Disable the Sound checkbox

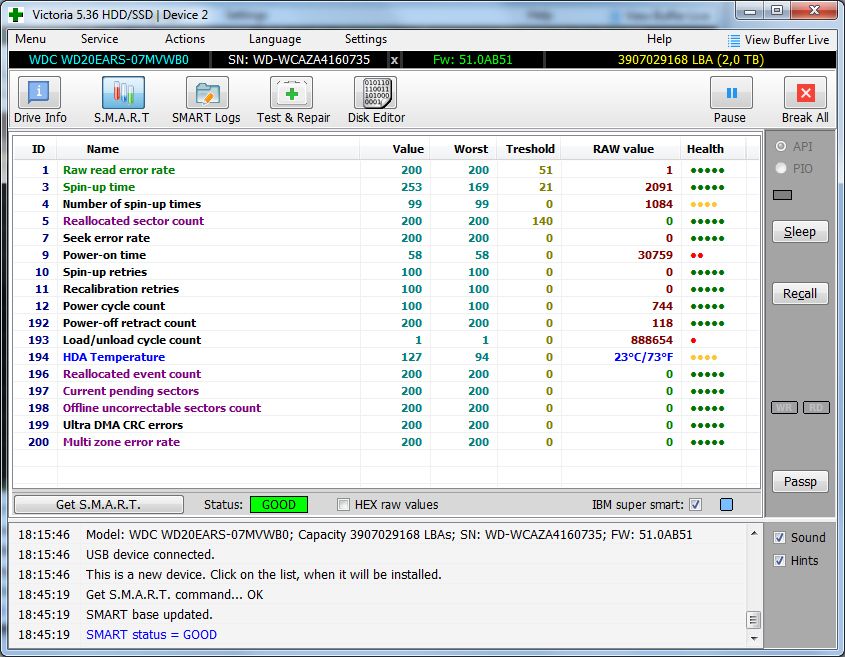(779, 537)
